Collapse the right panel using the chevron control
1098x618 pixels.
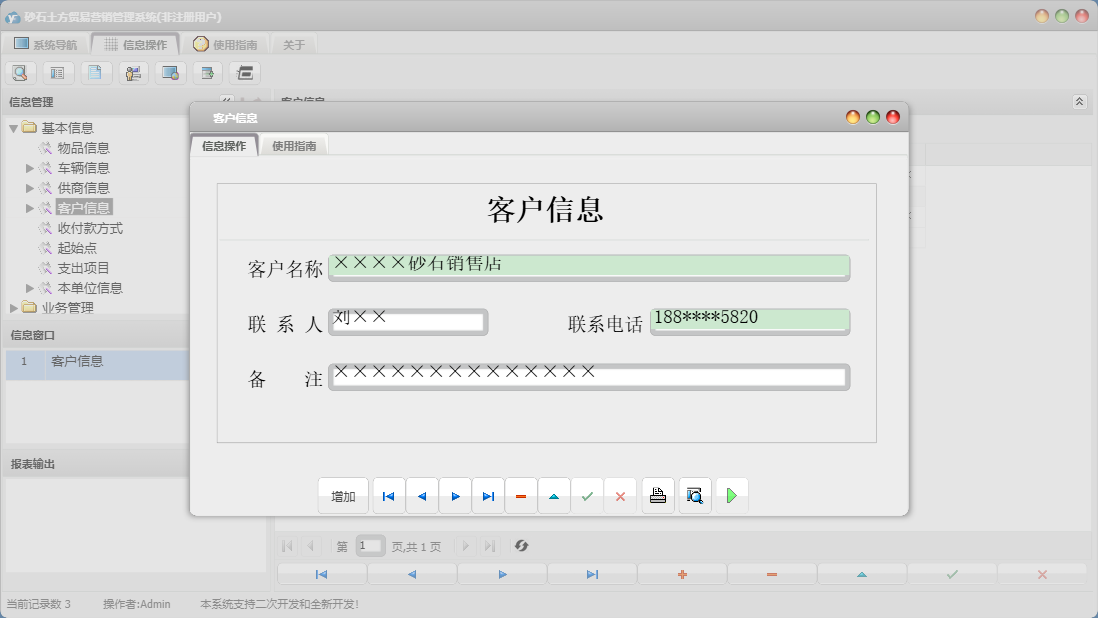(x=1078, y=101)
